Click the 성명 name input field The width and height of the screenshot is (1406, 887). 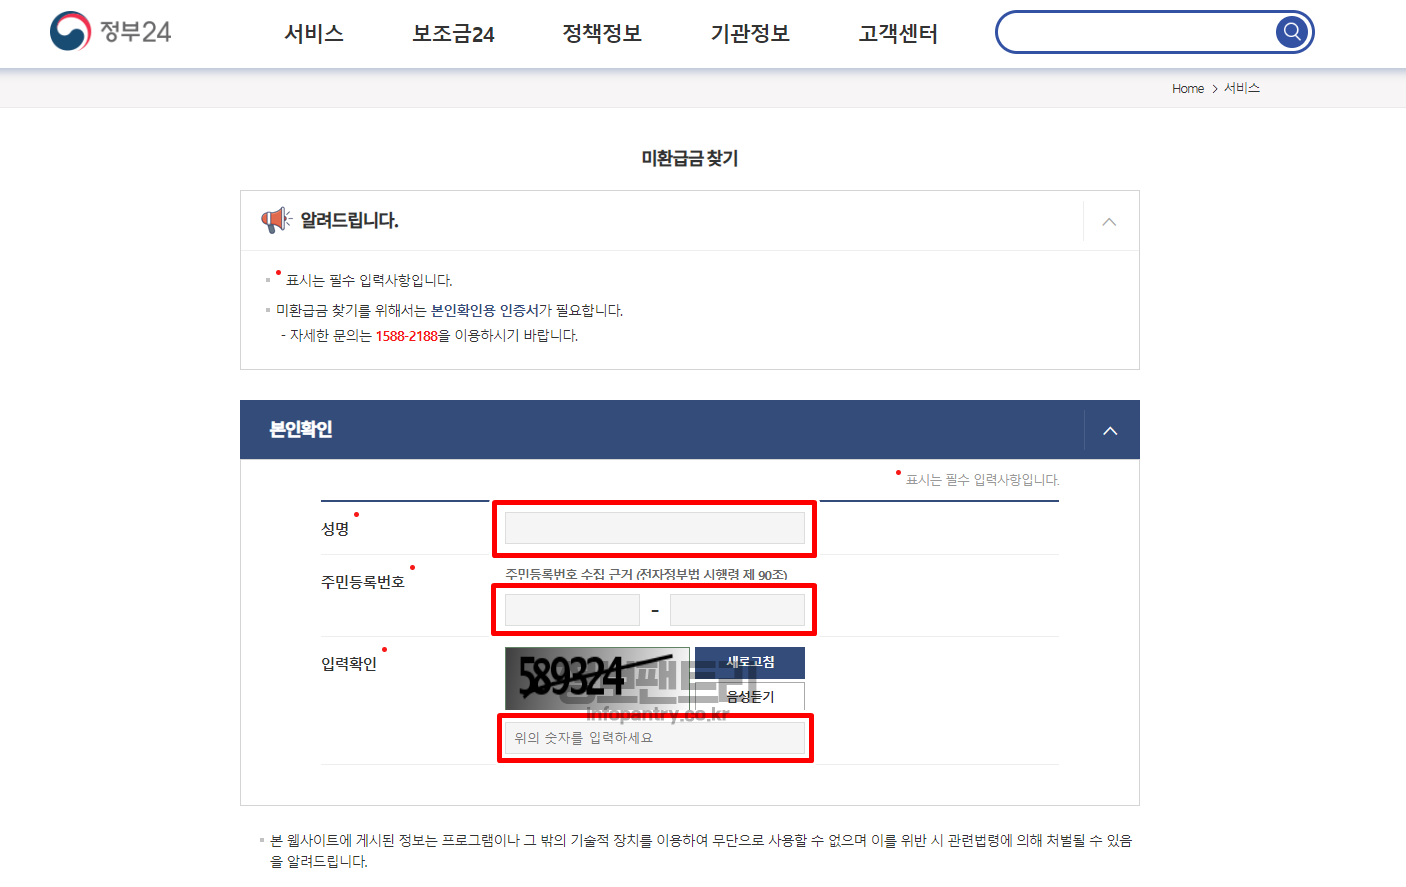pyautogui.click(x=655, y=528)
